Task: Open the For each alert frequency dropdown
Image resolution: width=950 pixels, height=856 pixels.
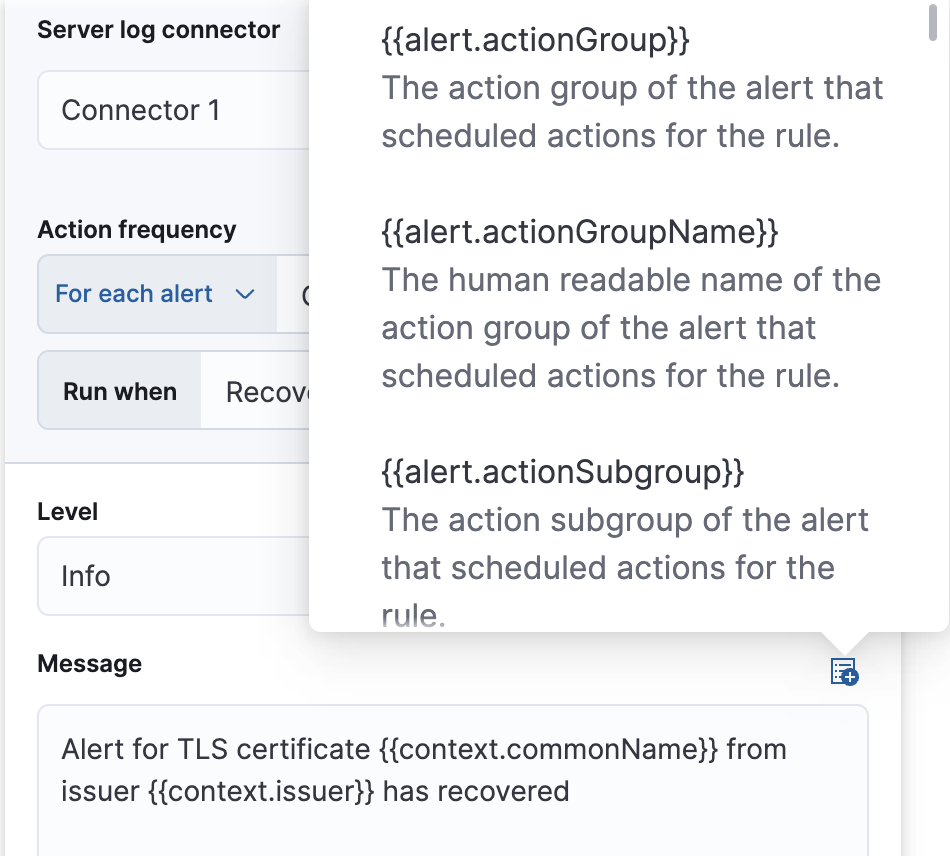Action: coord(155,294)
